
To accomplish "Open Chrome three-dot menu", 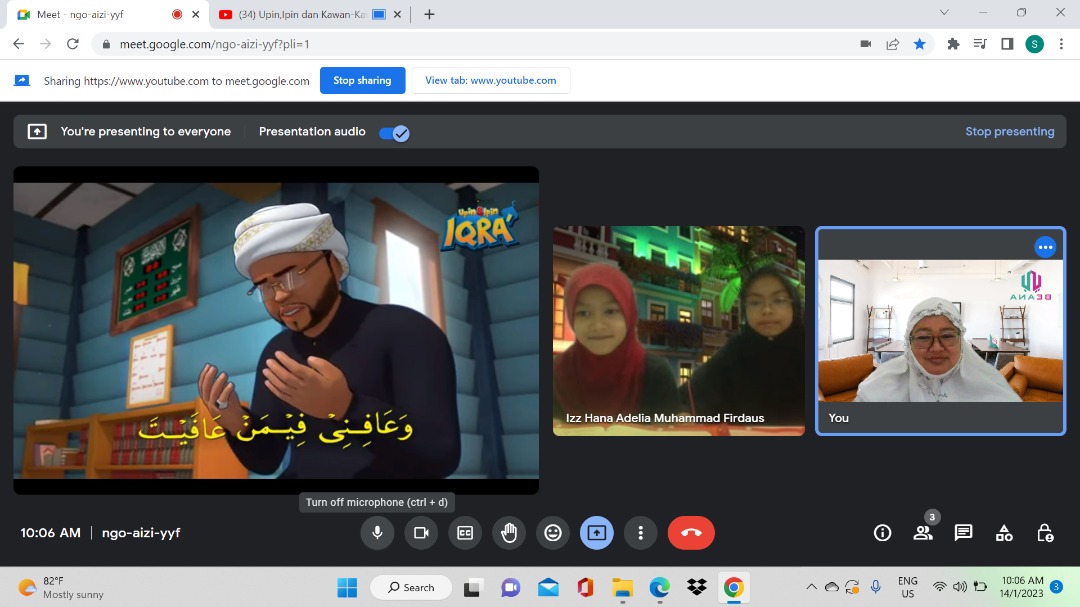I will pyautogui.click(x=1061, y=44).
